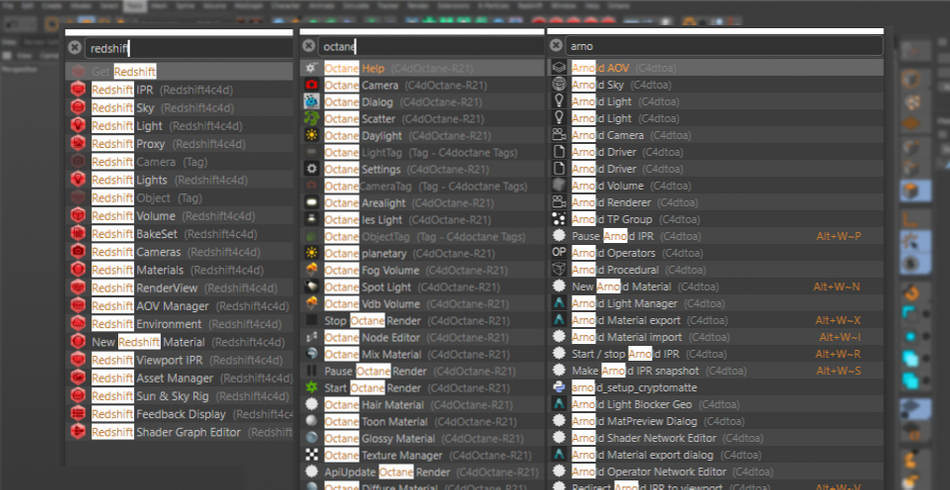This screenshot has width=950, height=490.
Task: Select Stop Octane Render
Action: click(x=422, y=320)
